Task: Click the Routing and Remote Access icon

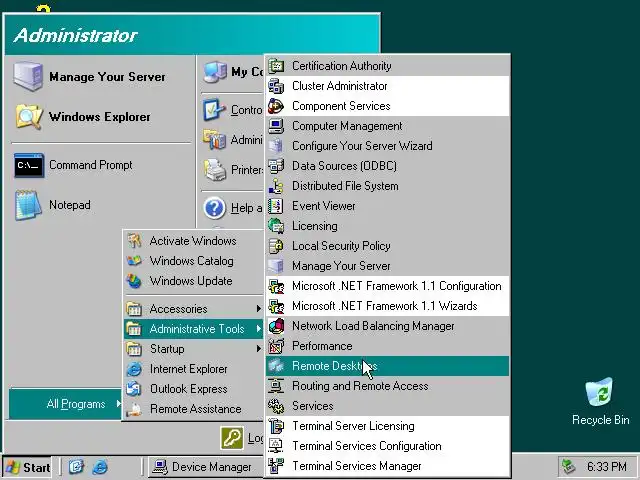Action: click(276, 386)
